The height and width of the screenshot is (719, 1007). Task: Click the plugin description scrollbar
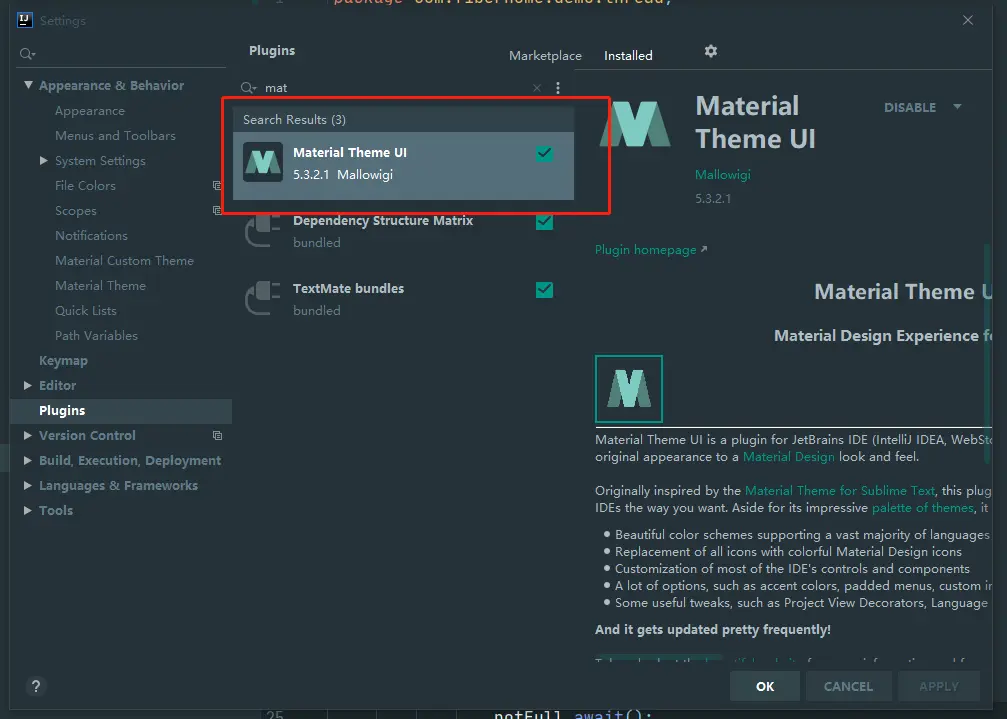988,352
